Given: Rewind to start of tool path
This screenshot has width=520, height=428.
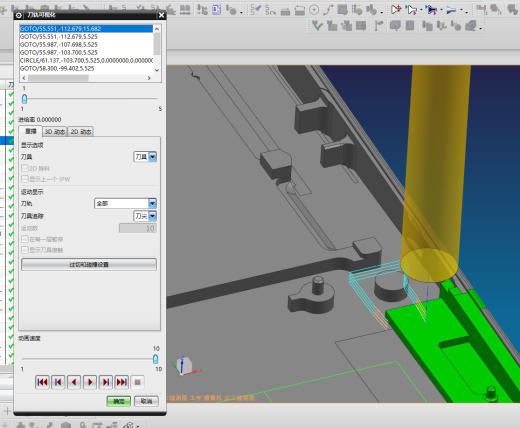Looking at the screenshot, I should 42,382.
